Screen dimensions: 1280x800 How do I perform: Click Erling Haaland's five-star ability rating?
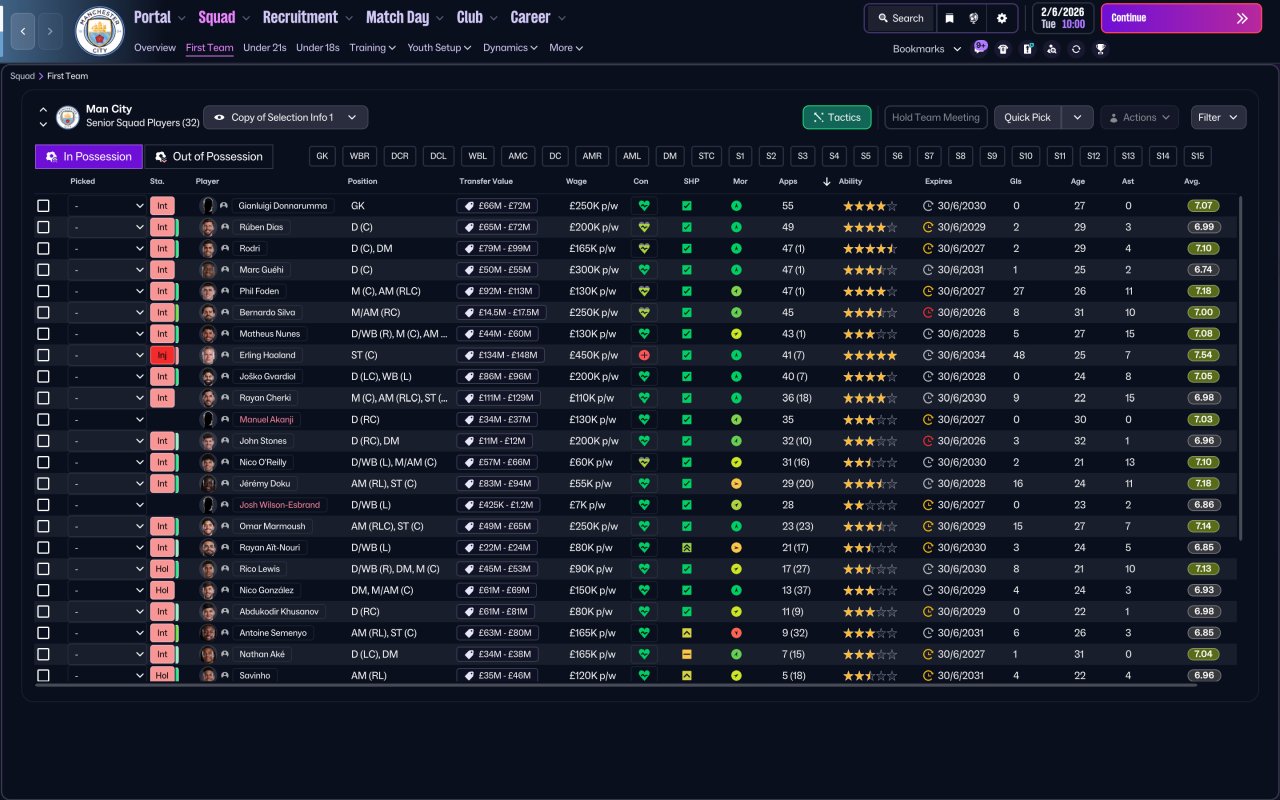tap(870, 355)
